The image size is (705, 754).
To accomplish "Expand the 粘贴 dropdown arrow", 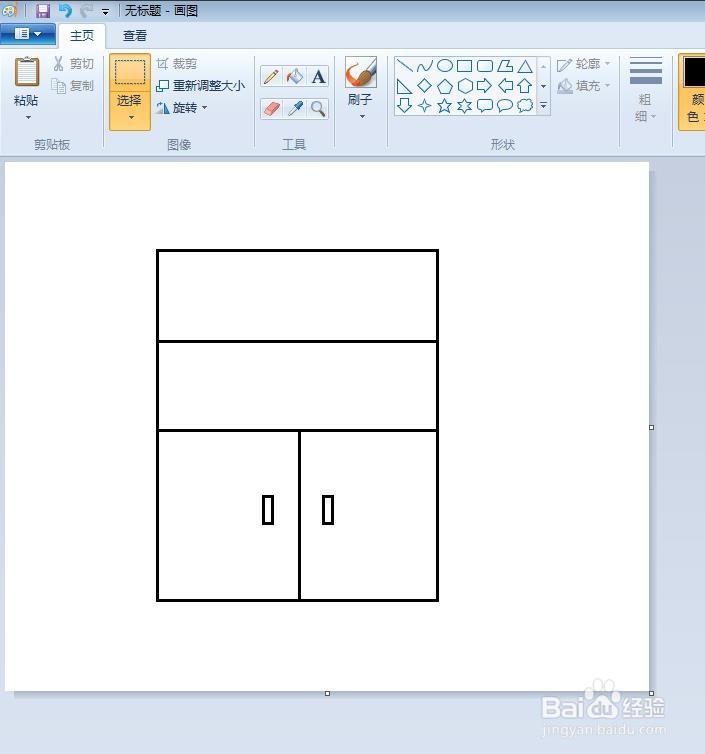I will coord(28,117).
